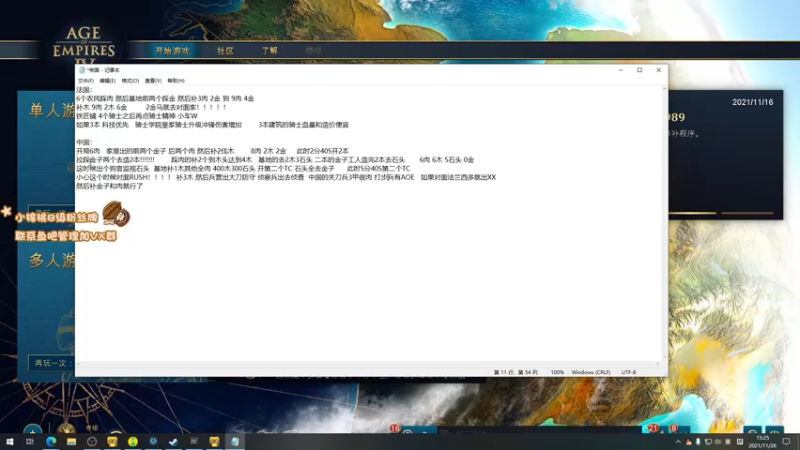This screenshot has height=450, width=800.
Task: Show hidden system tray icons
Action: 678,442
